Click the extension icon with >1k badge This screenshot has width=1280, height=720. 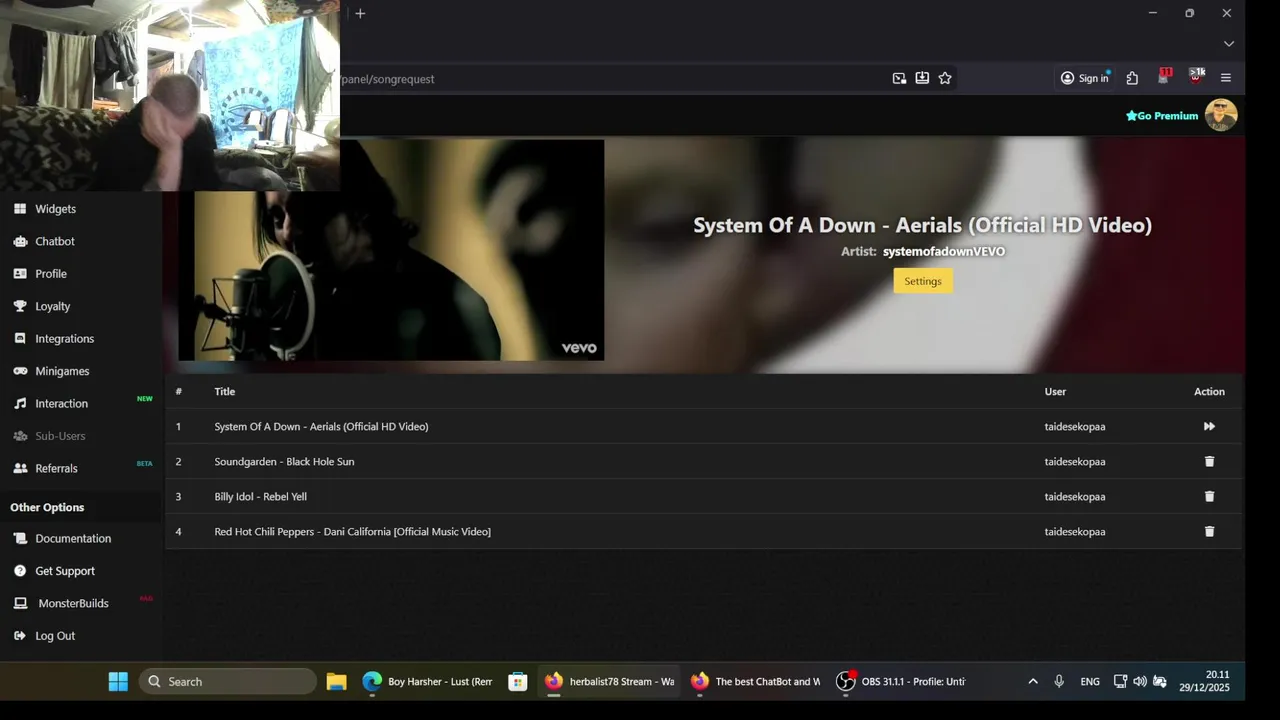(1196, 77)
